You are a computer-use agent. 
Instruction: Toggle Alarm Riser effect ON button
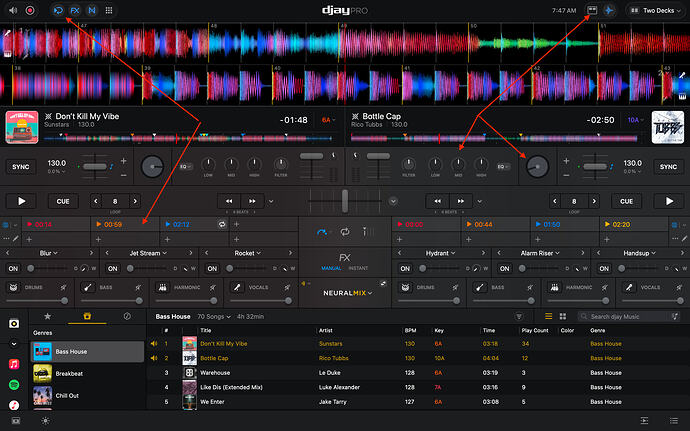504,268
